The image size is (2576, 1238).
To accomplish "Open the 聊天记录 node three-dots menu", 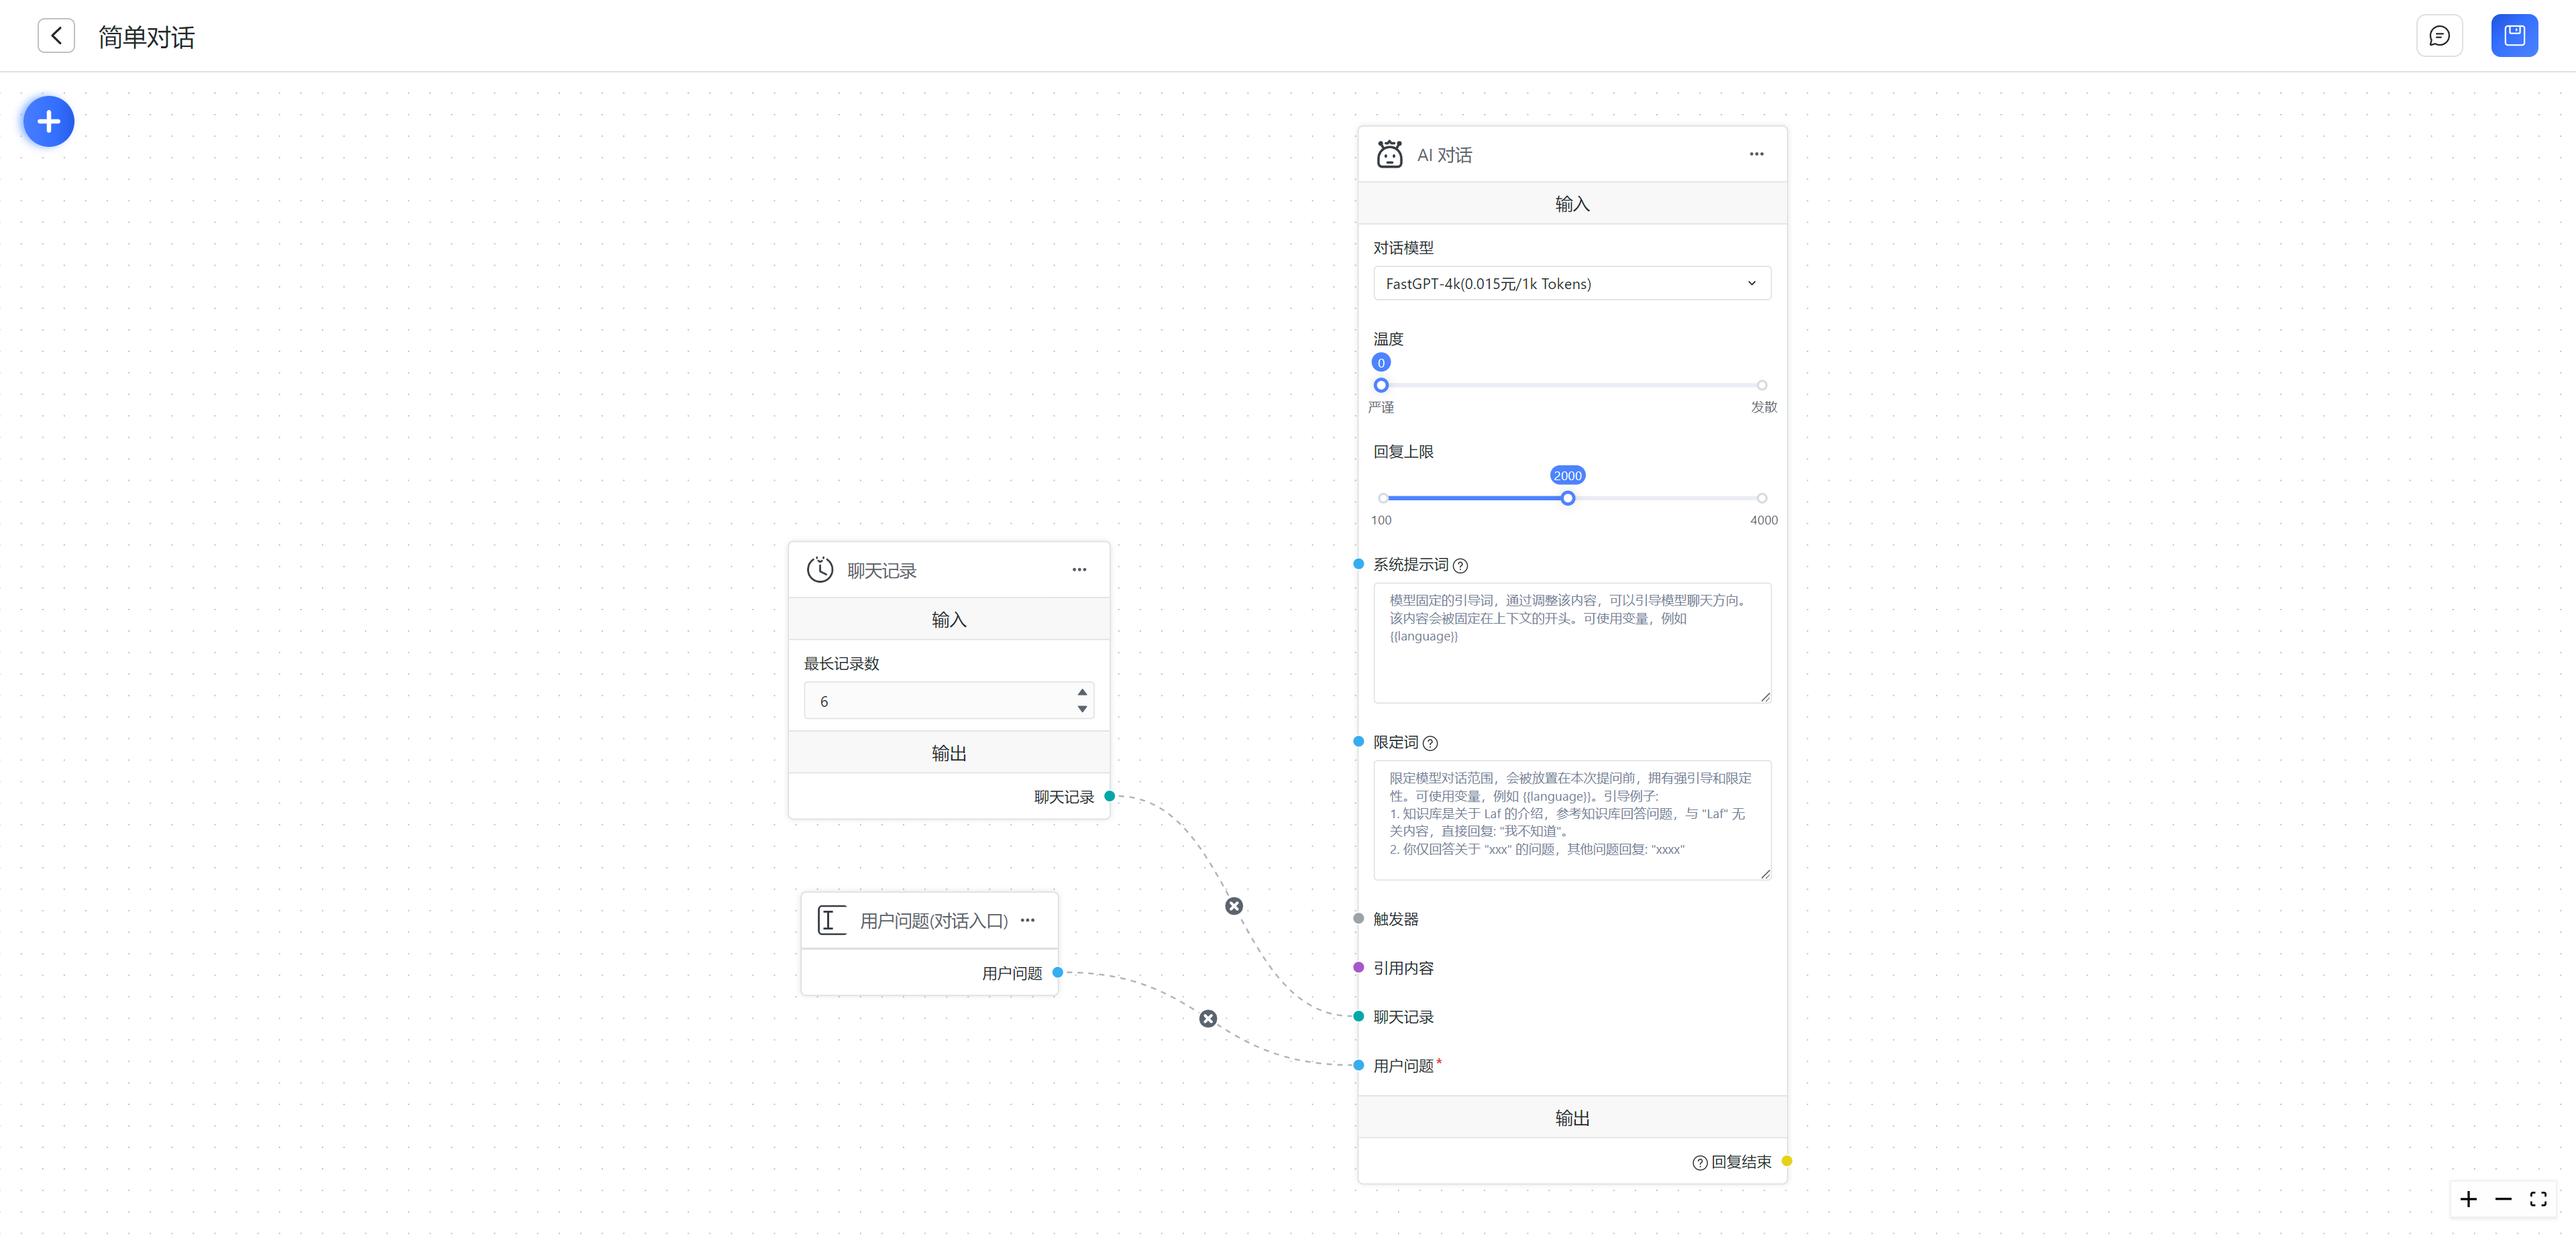I will (x=1079, y=570).
